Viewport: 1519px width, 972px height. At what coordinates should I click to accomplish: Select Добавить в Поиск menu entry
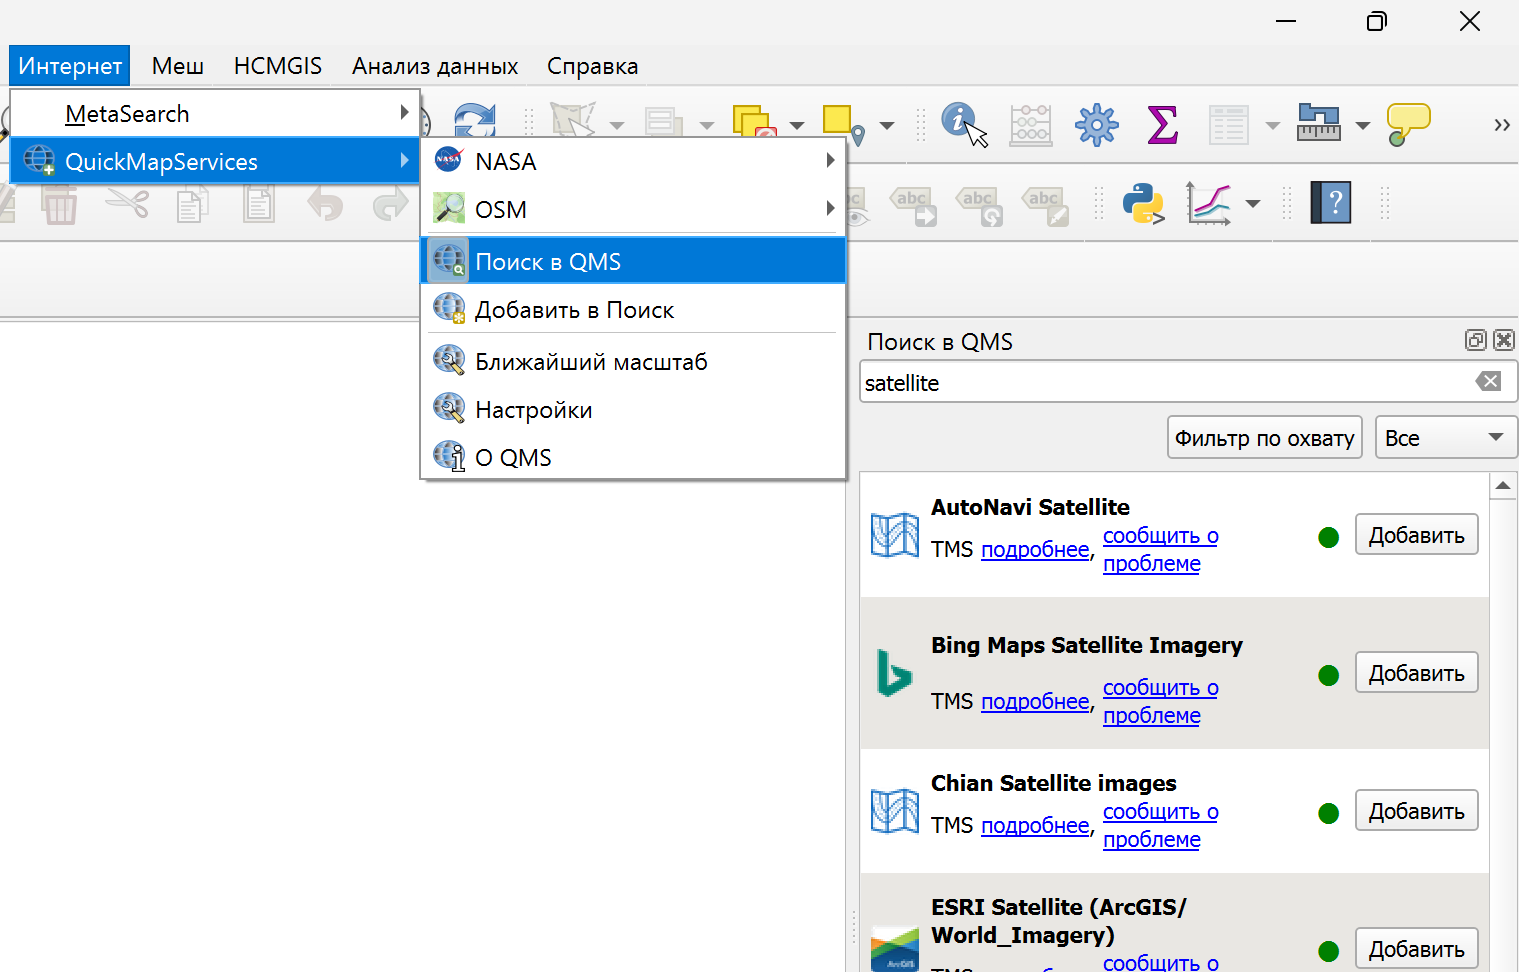(634, 310)
